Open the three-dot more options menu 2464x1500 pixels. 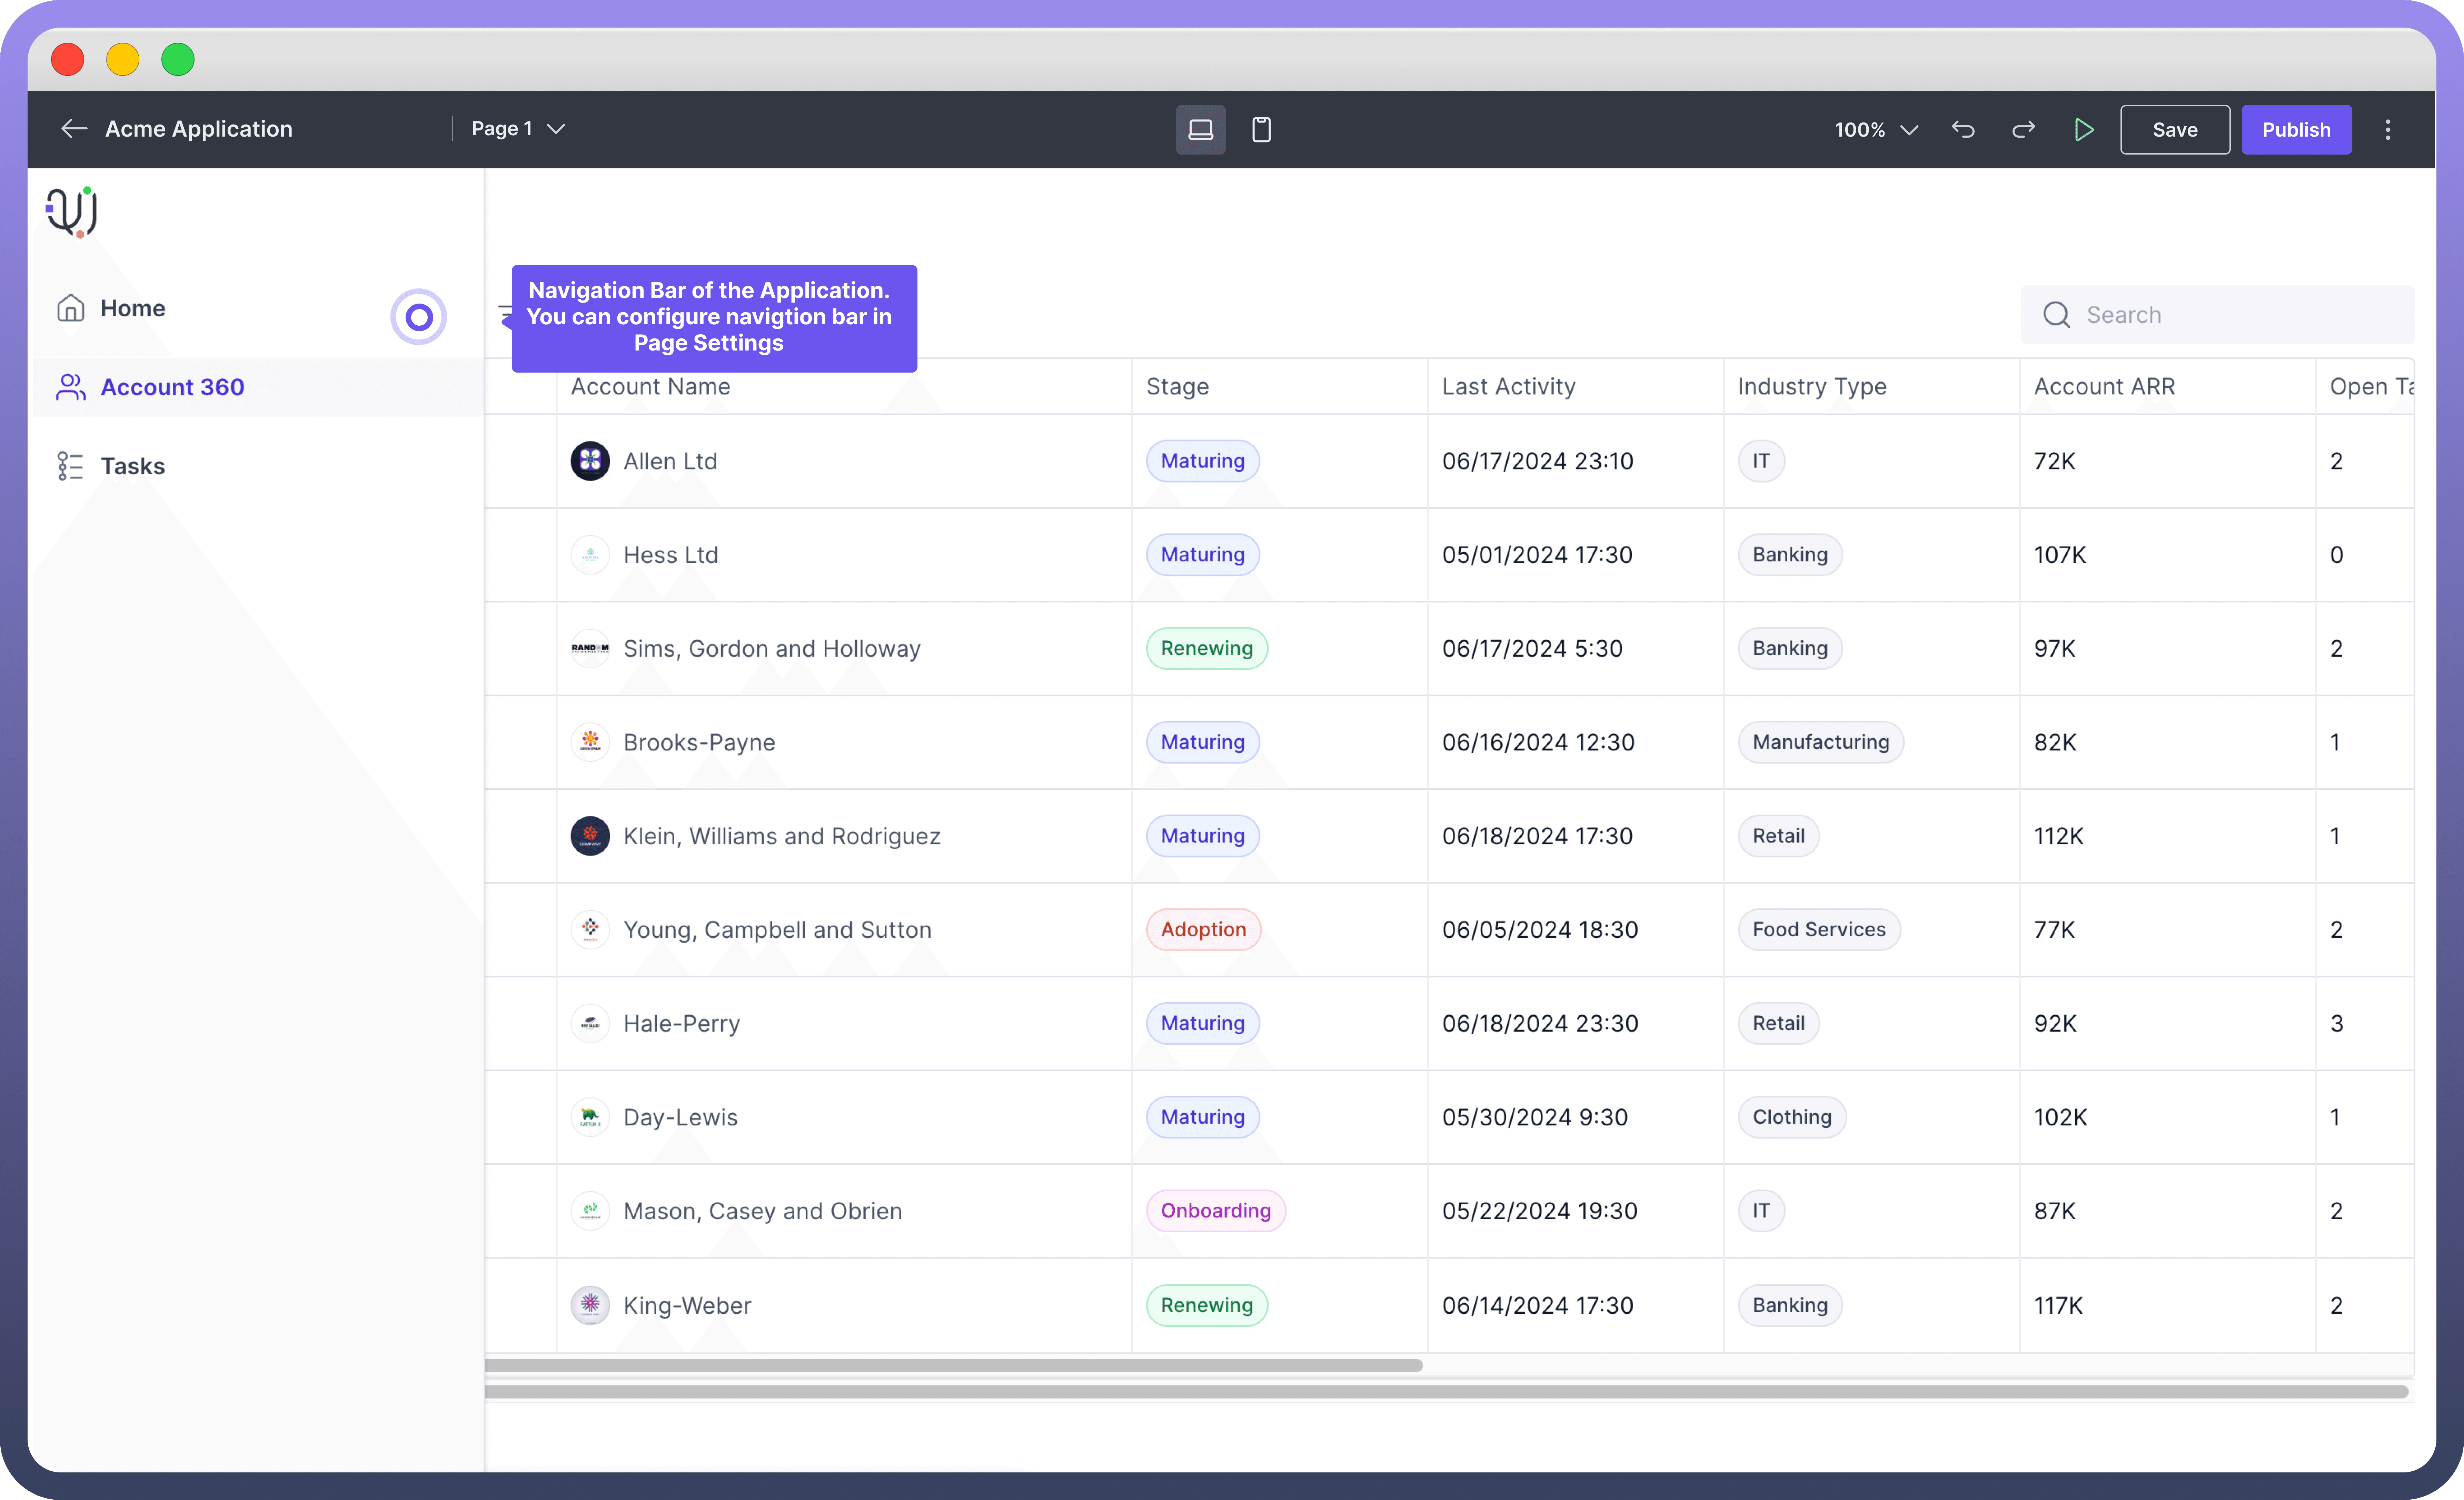pos(2388,130)
